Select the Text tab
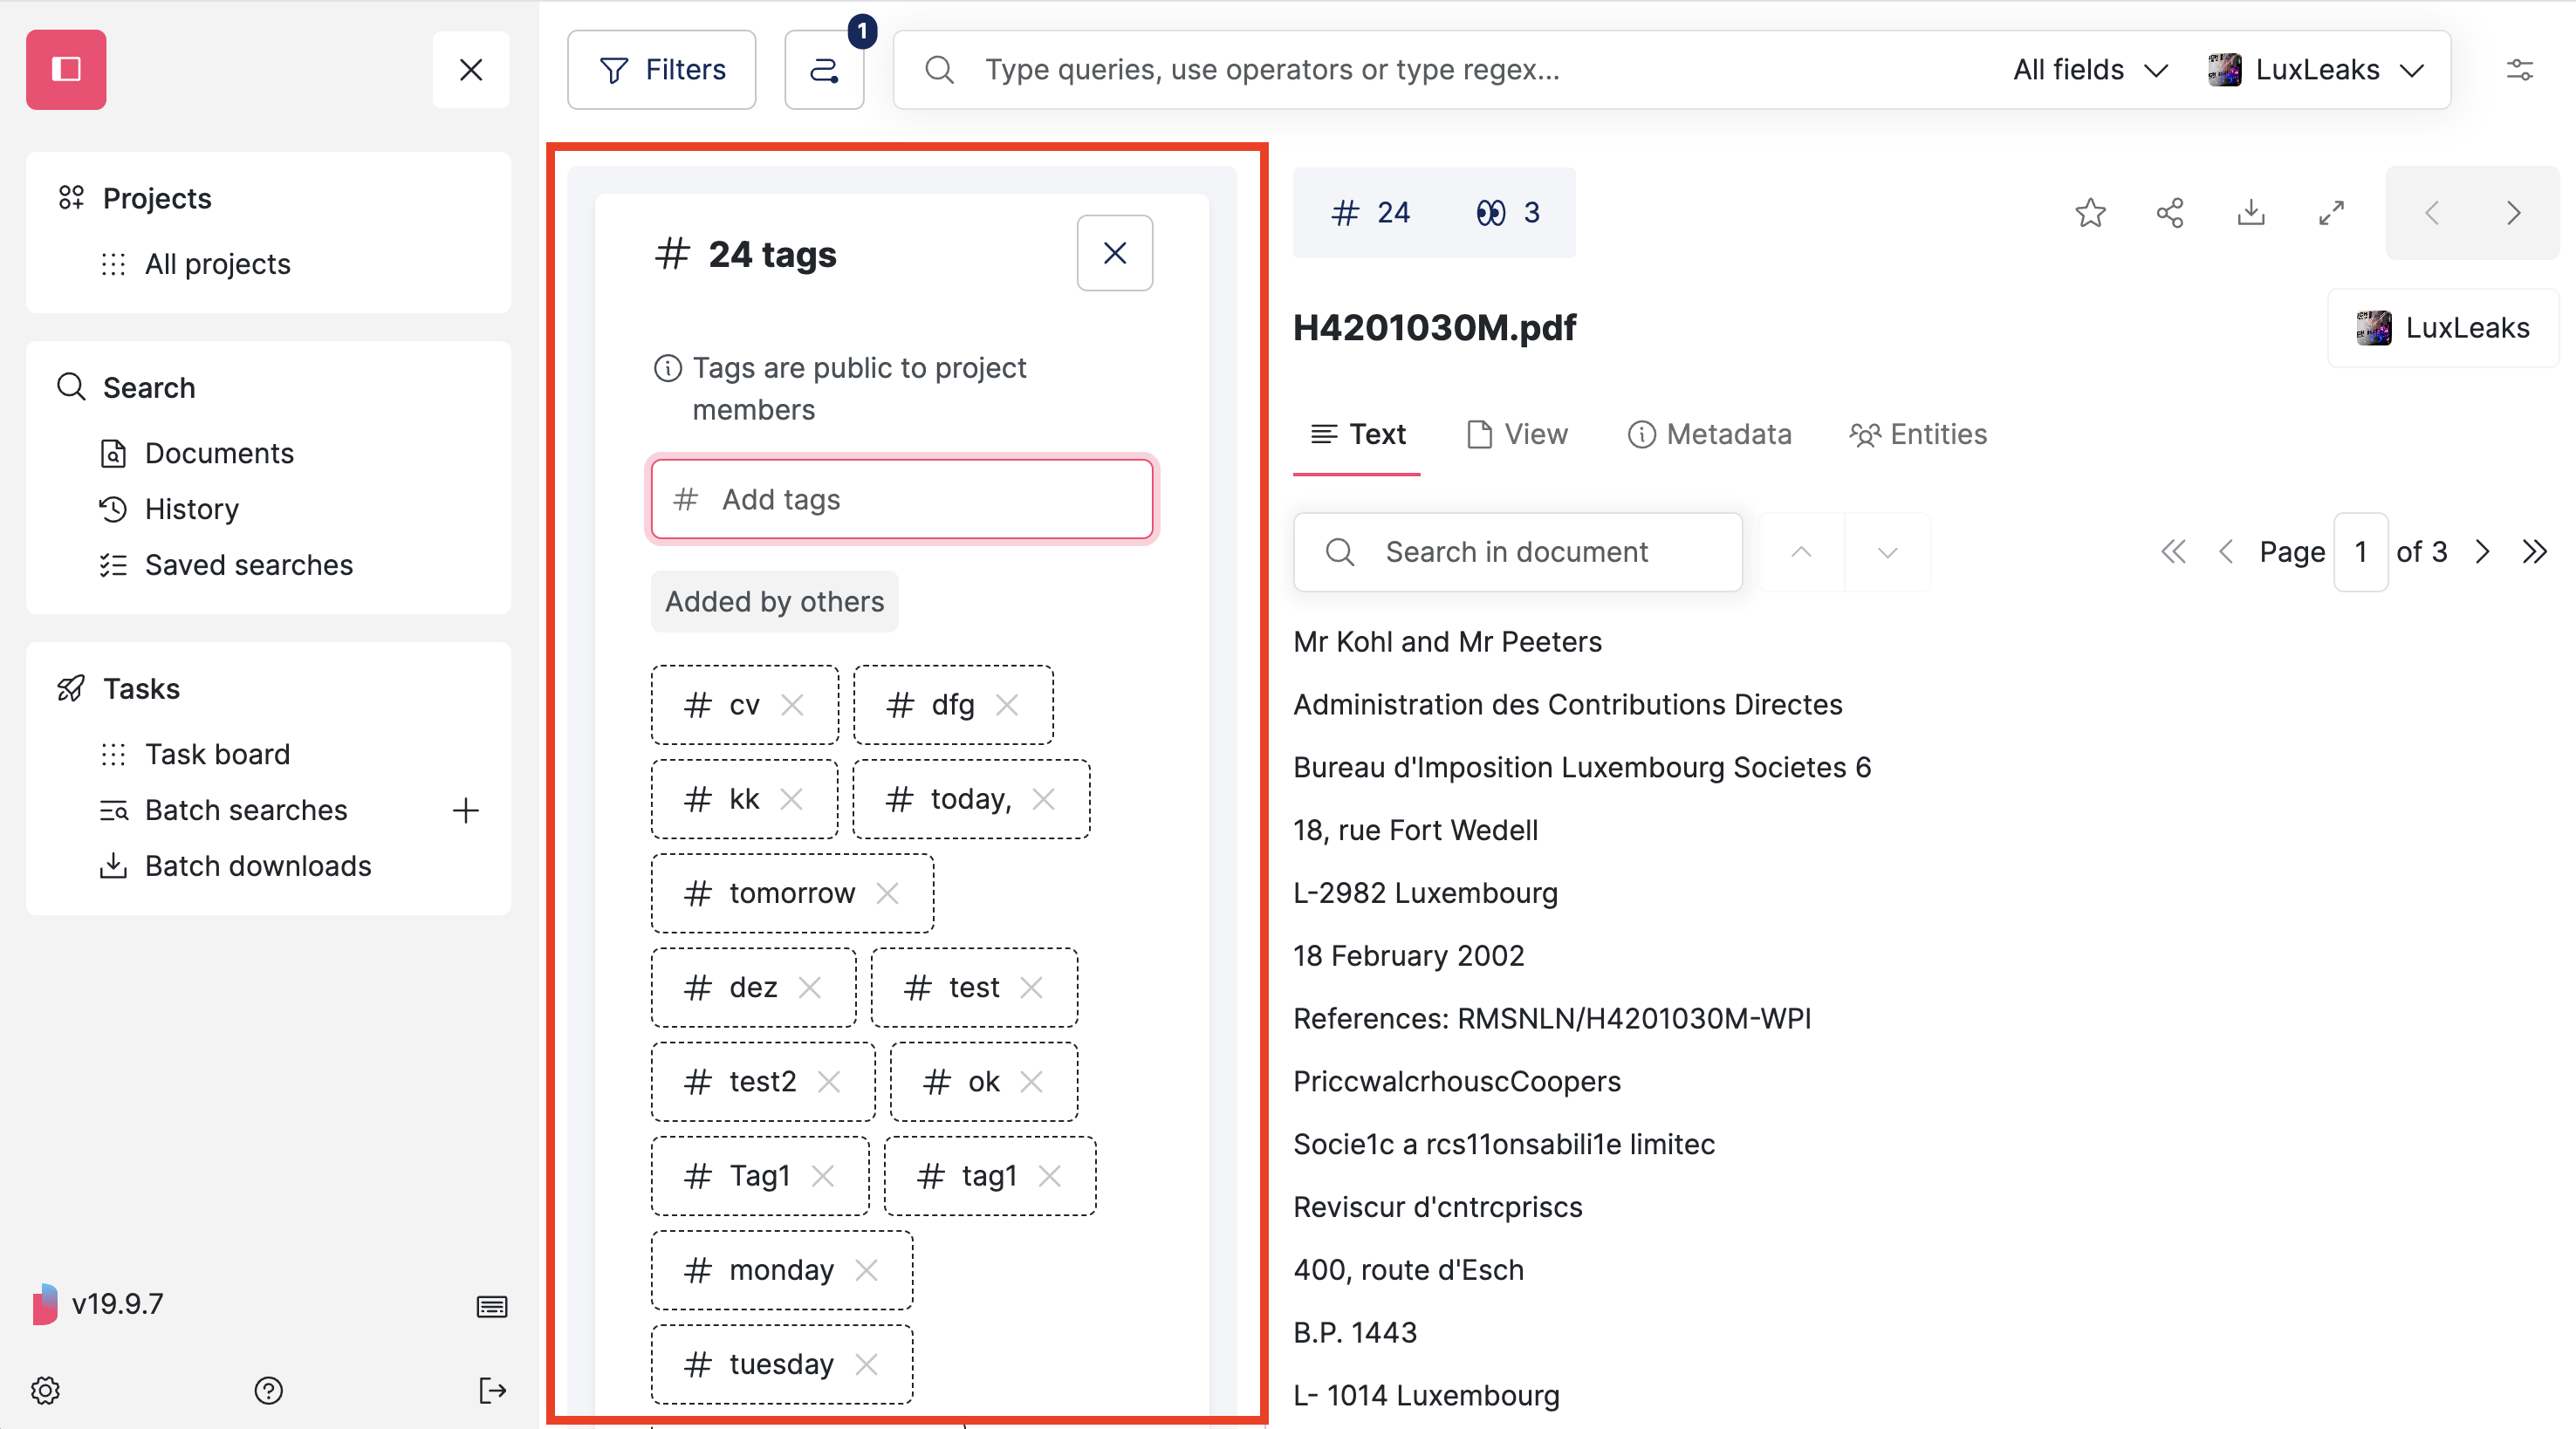 [1357, 434]
